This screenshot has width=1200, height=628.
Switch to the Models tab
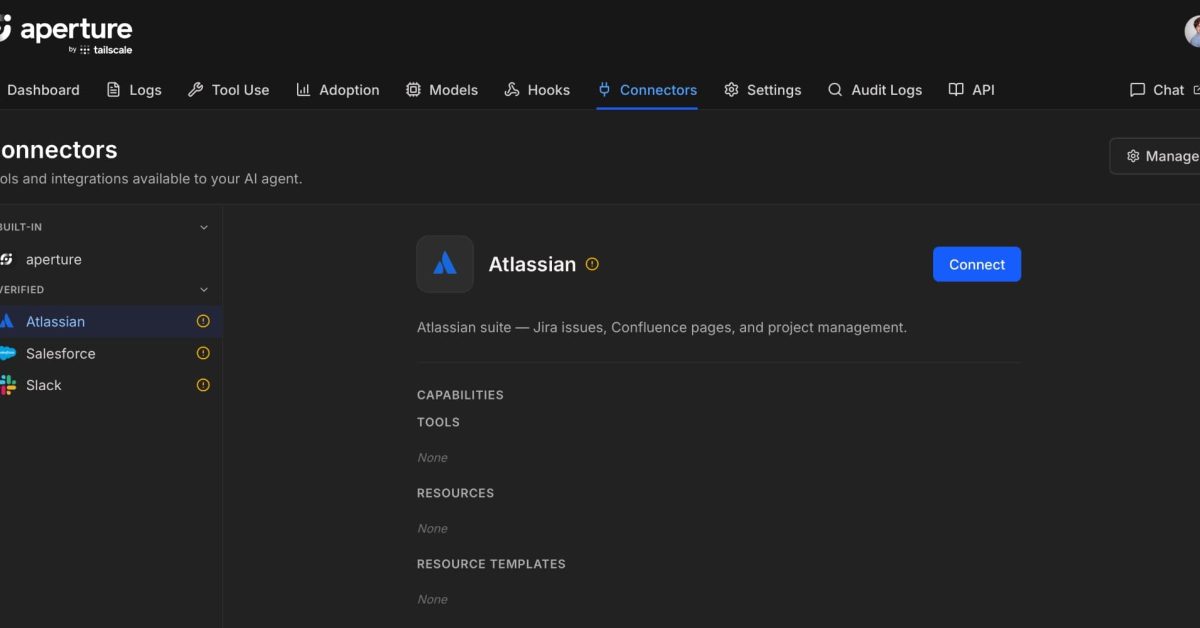(442, 90)
